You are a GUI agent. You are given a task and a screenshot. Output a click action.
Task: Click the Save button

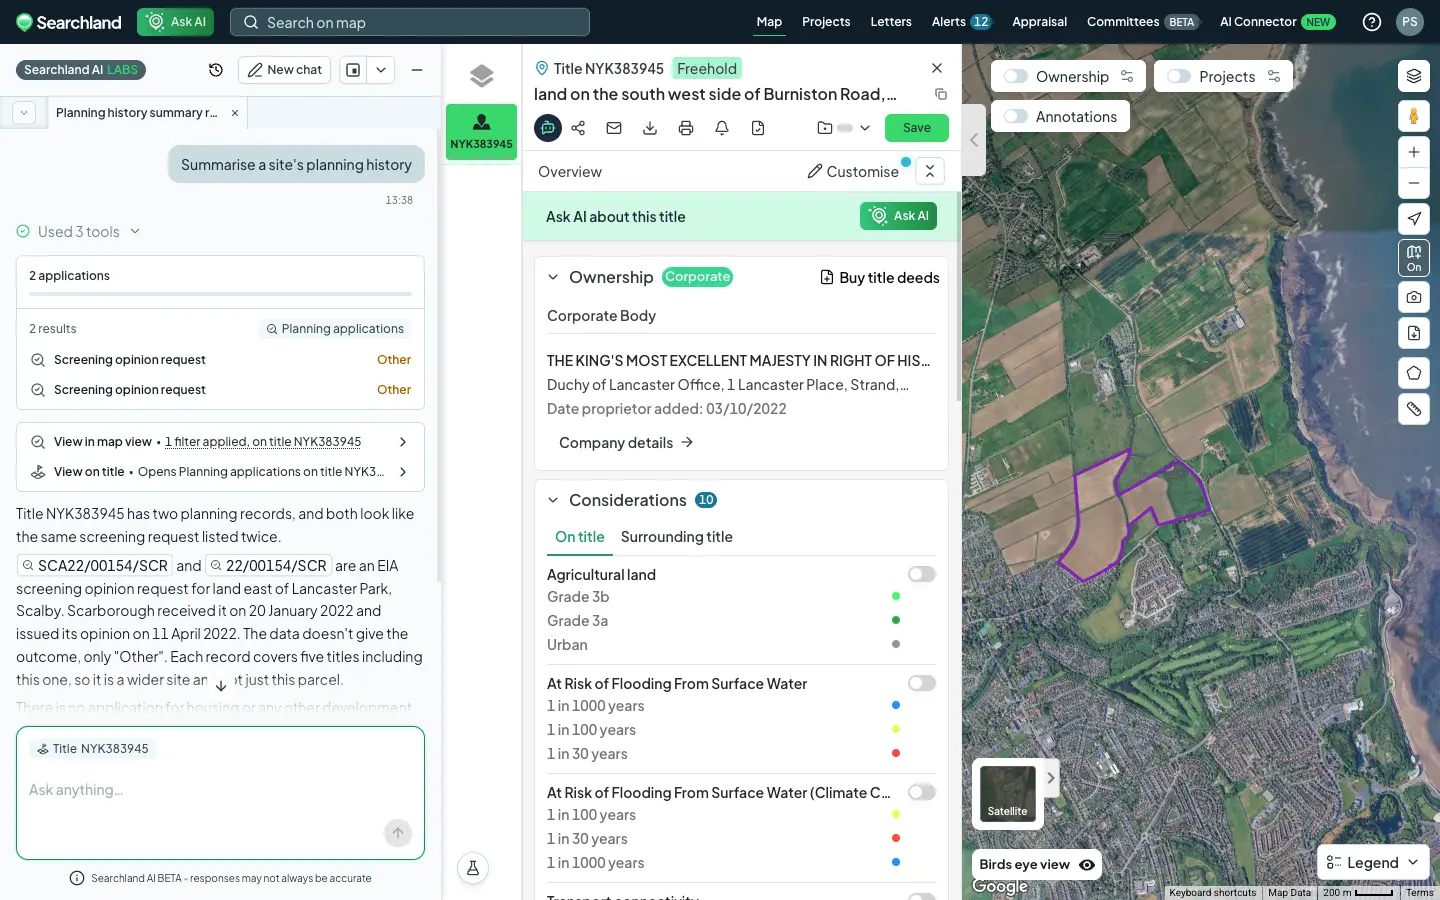pos(917,128)
